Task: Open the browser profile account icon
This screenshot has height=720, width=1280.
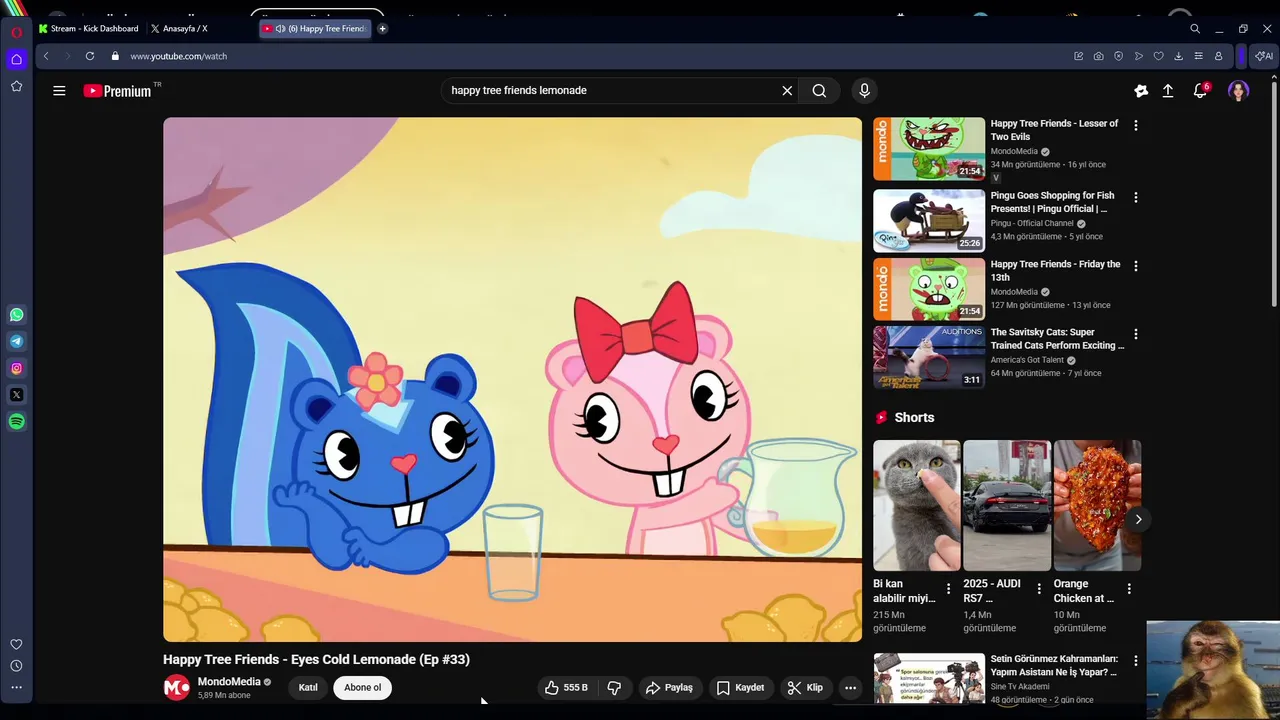Action: click(x=1218, y=56)
